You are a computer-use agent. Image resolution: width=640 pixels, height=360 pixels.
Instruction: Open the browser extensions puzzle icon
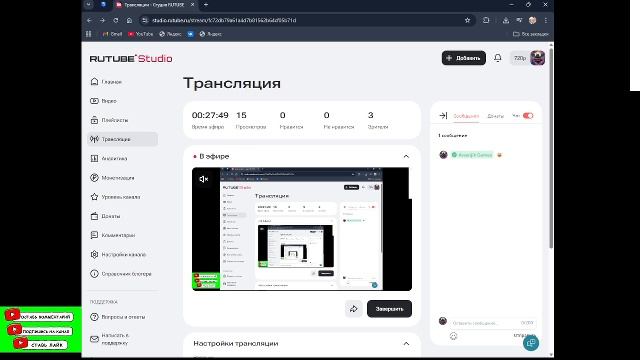(486, 20)
